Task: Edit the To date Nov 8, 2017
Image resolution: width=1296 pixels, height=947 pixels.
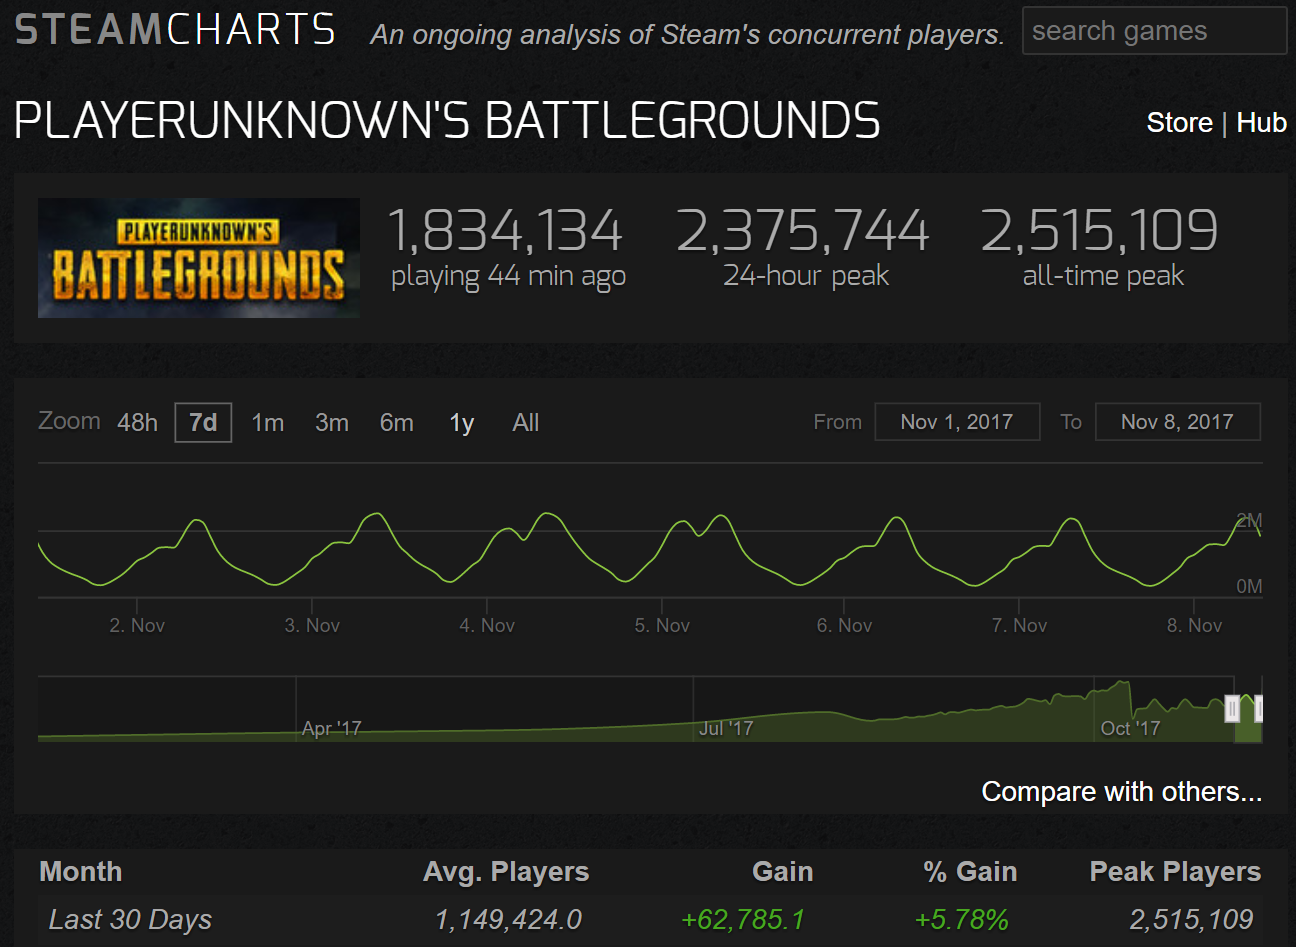Action: [x=1177, y=422]
